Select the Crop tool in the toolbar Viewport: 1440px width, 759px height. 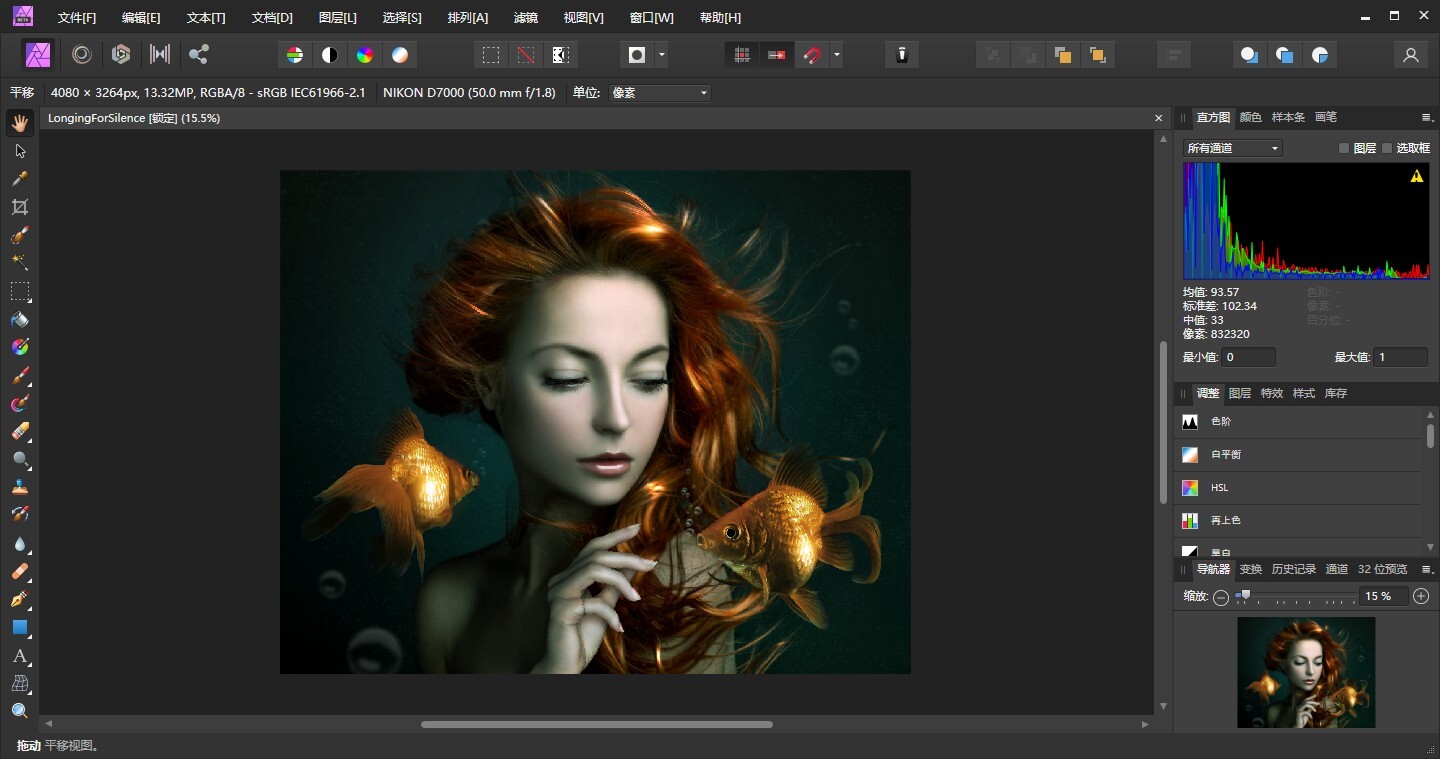coord(19,207)
